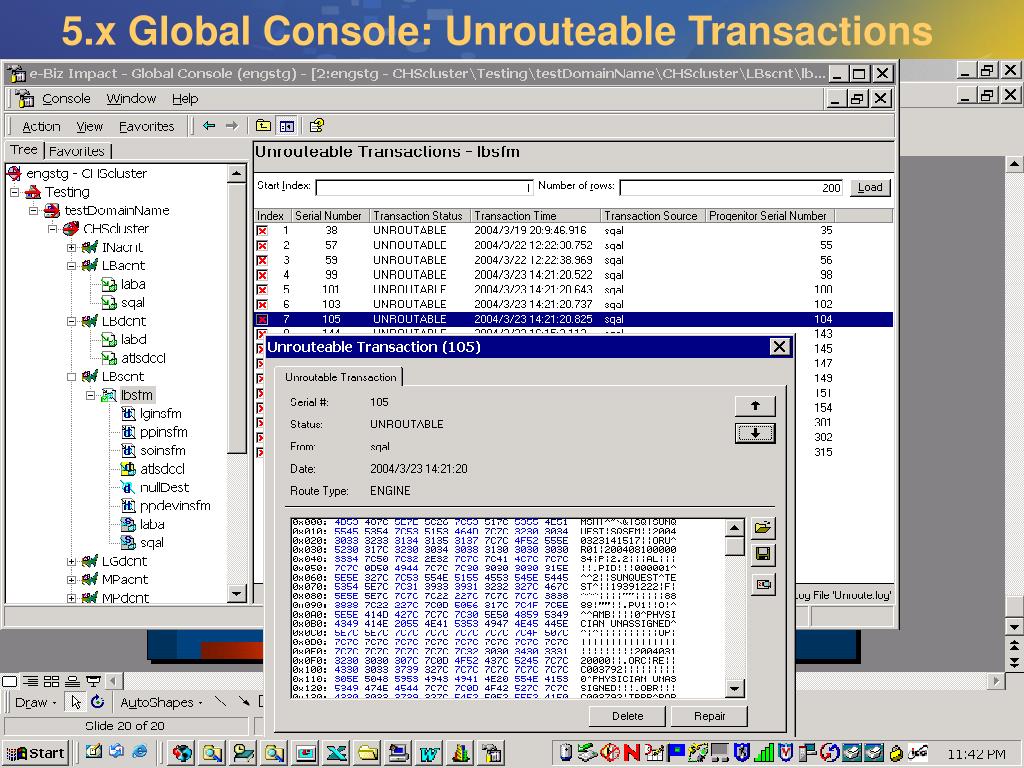Click the Back arrow in the console toolbar

tap(209, 125)
